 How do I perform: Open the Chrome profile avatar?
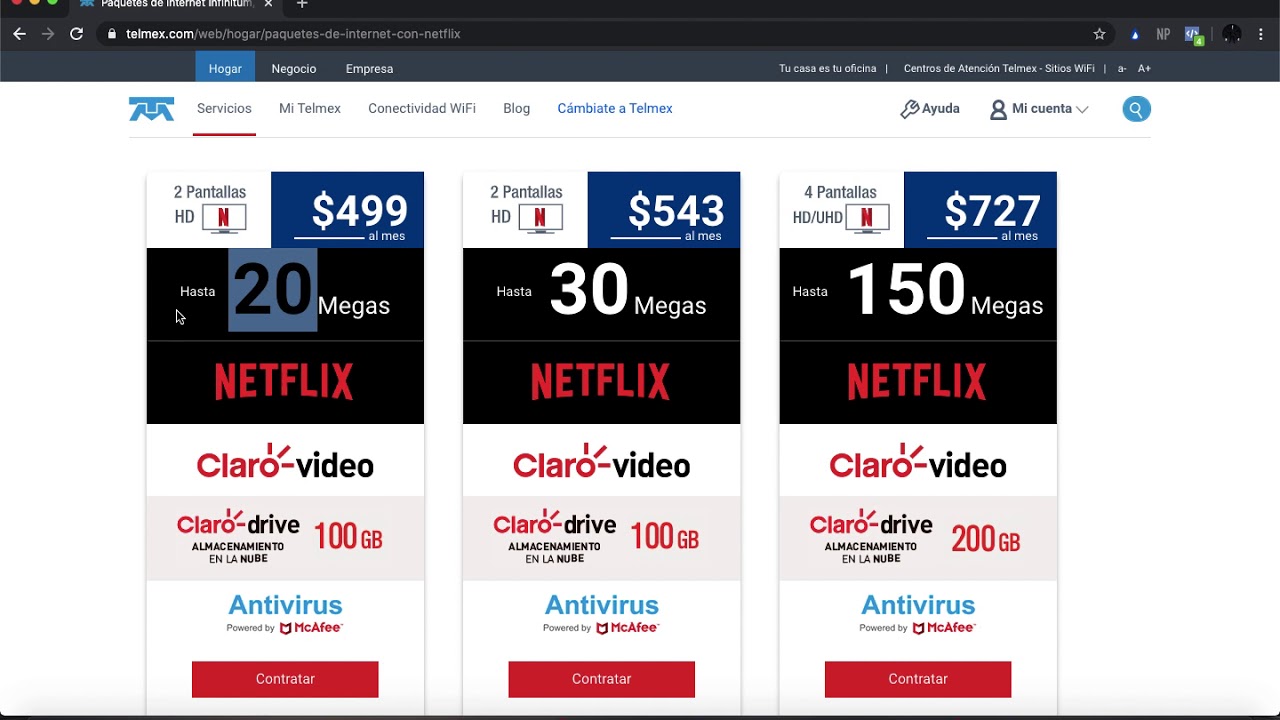point(1232,34)
